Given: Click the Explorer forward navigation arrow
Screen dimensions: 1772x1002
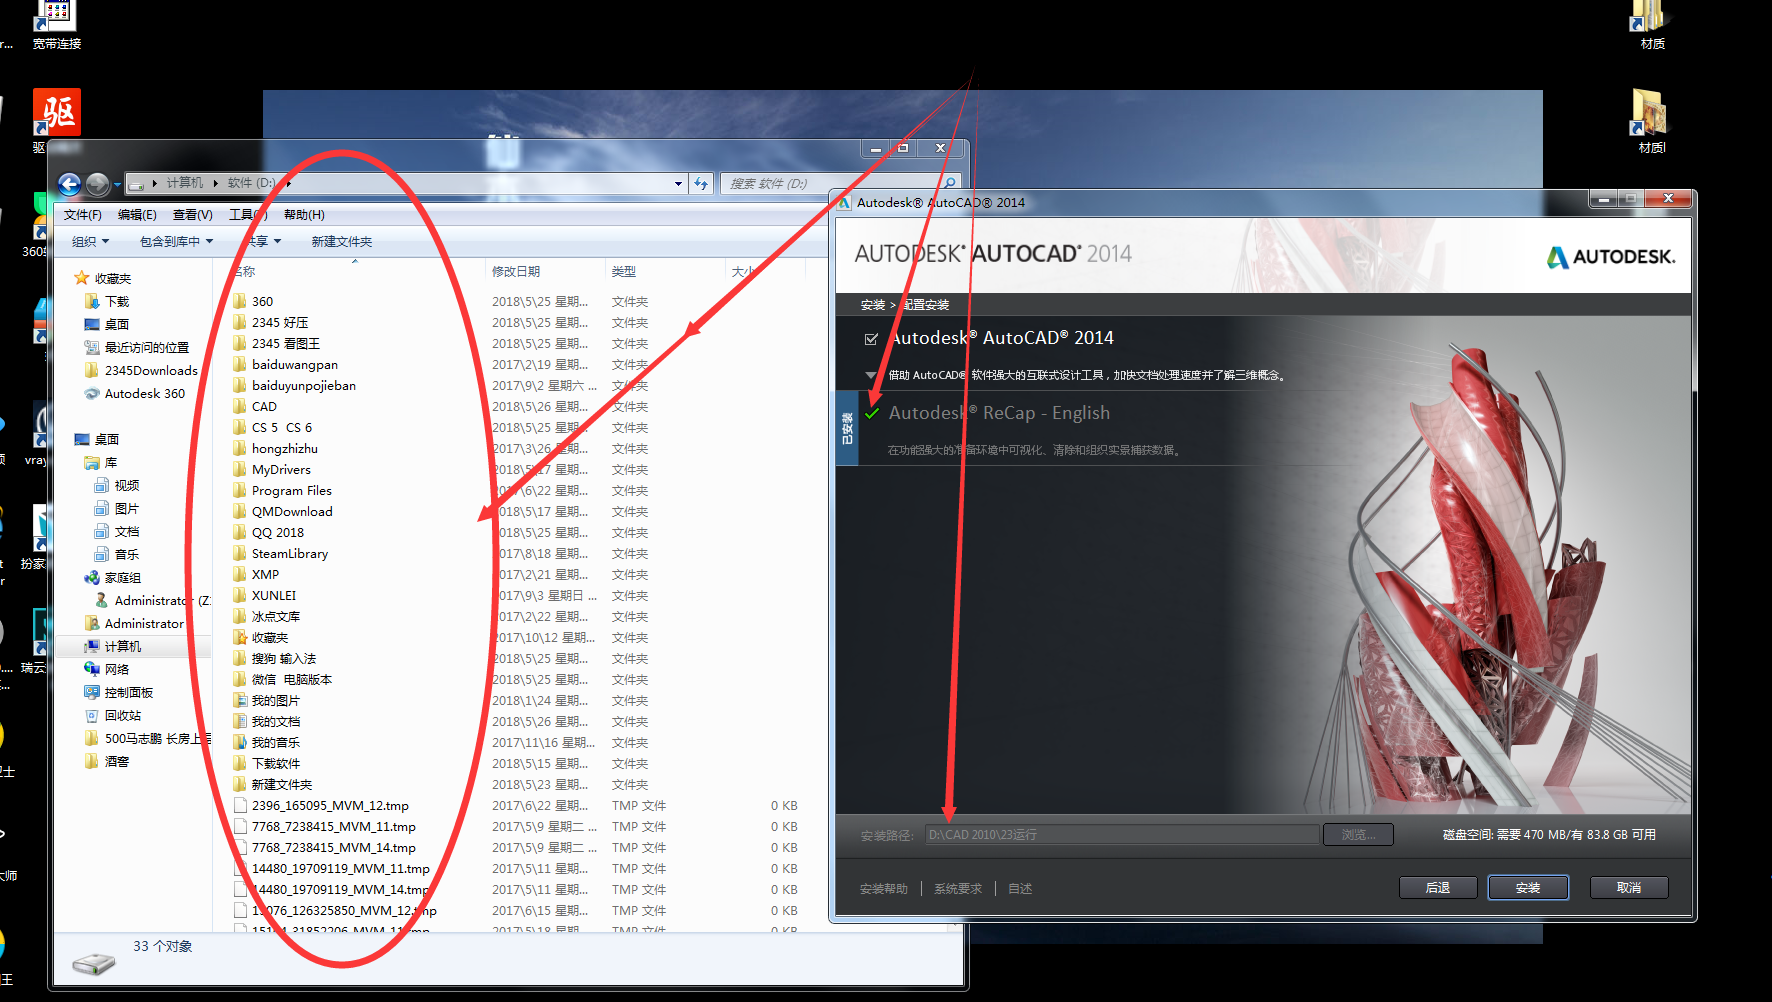Looking at the screenshot, I should [97, 184].
